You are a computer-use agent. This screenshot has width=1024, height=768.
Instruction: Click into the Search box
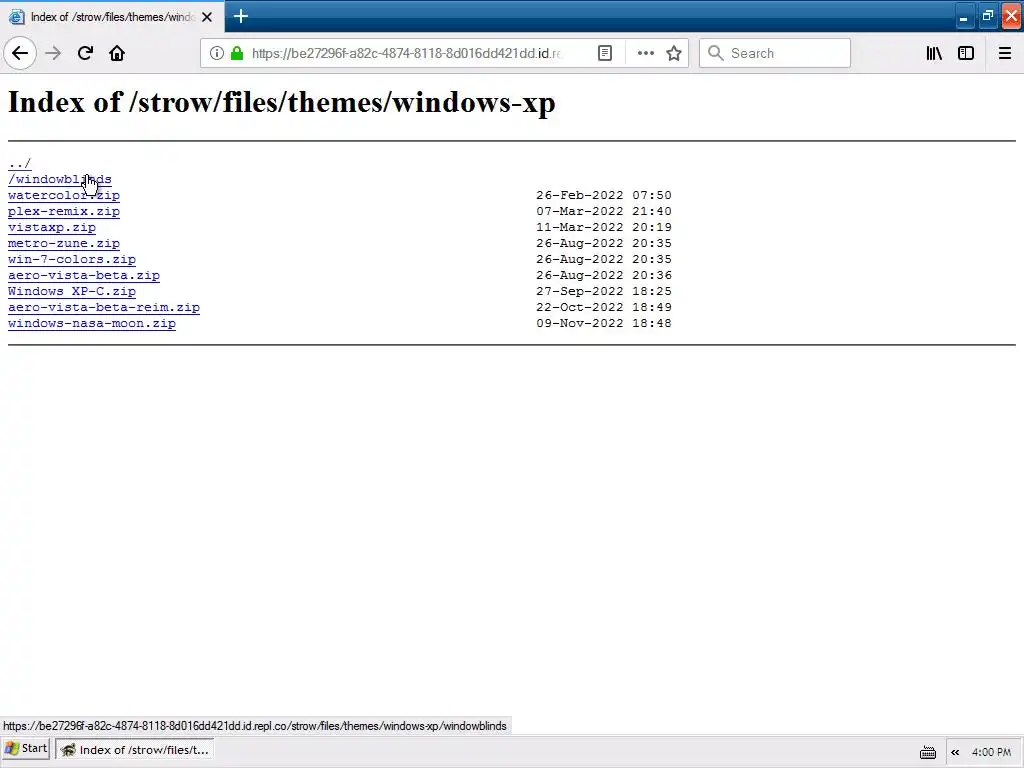coord(775,54)
